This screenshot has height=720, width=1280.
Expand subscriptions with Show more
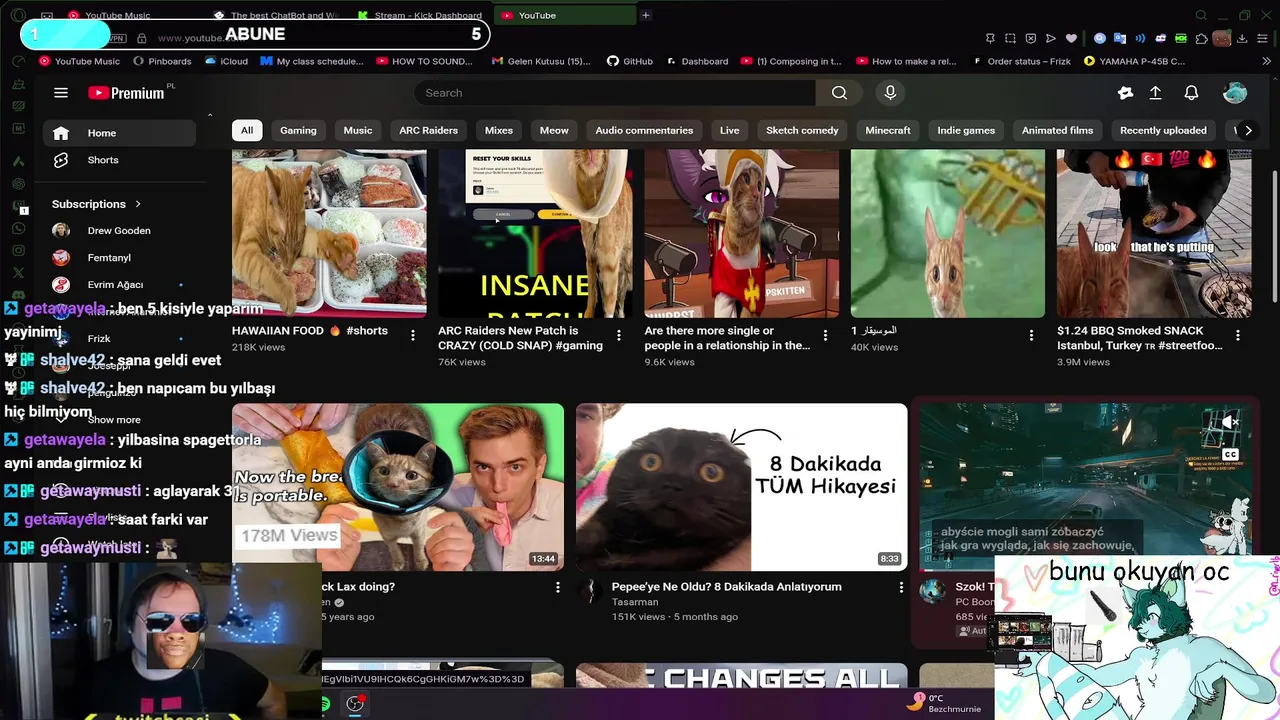114,420
